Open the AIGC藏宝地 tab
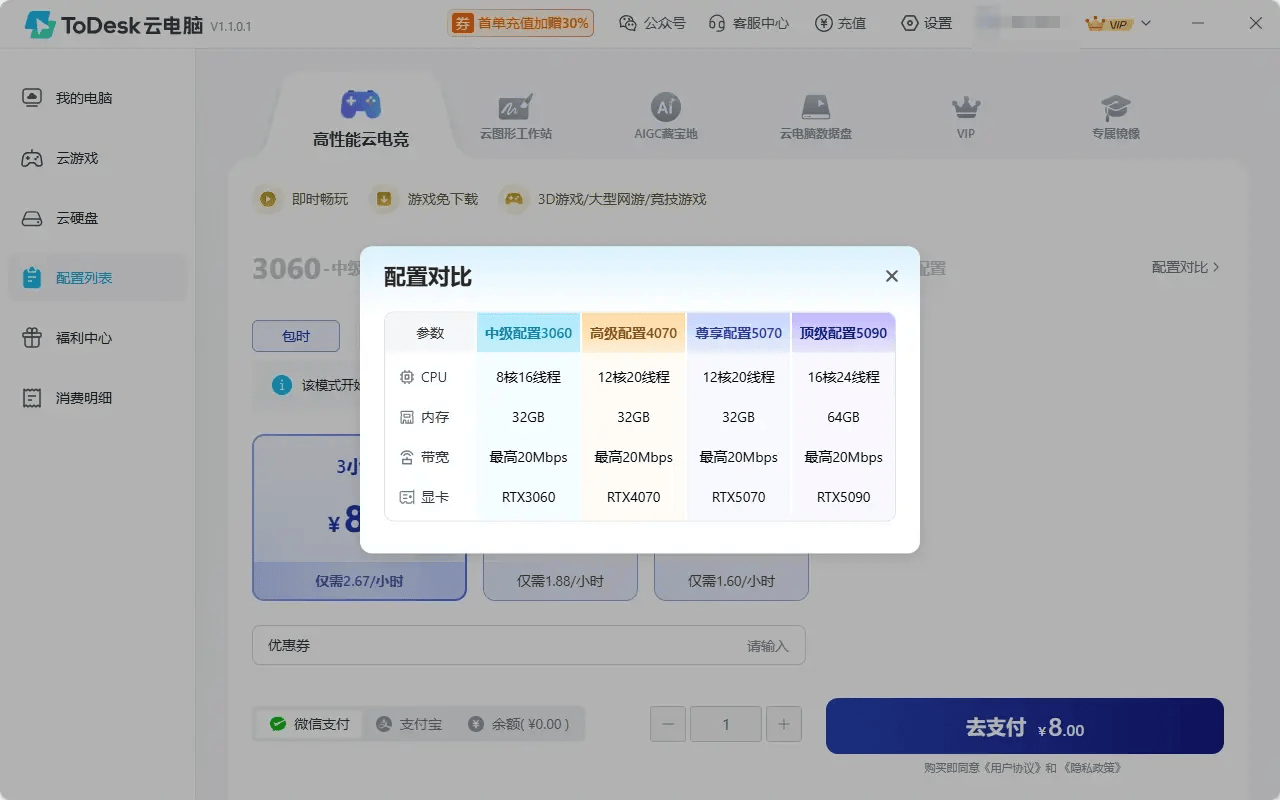 [665, 113]
